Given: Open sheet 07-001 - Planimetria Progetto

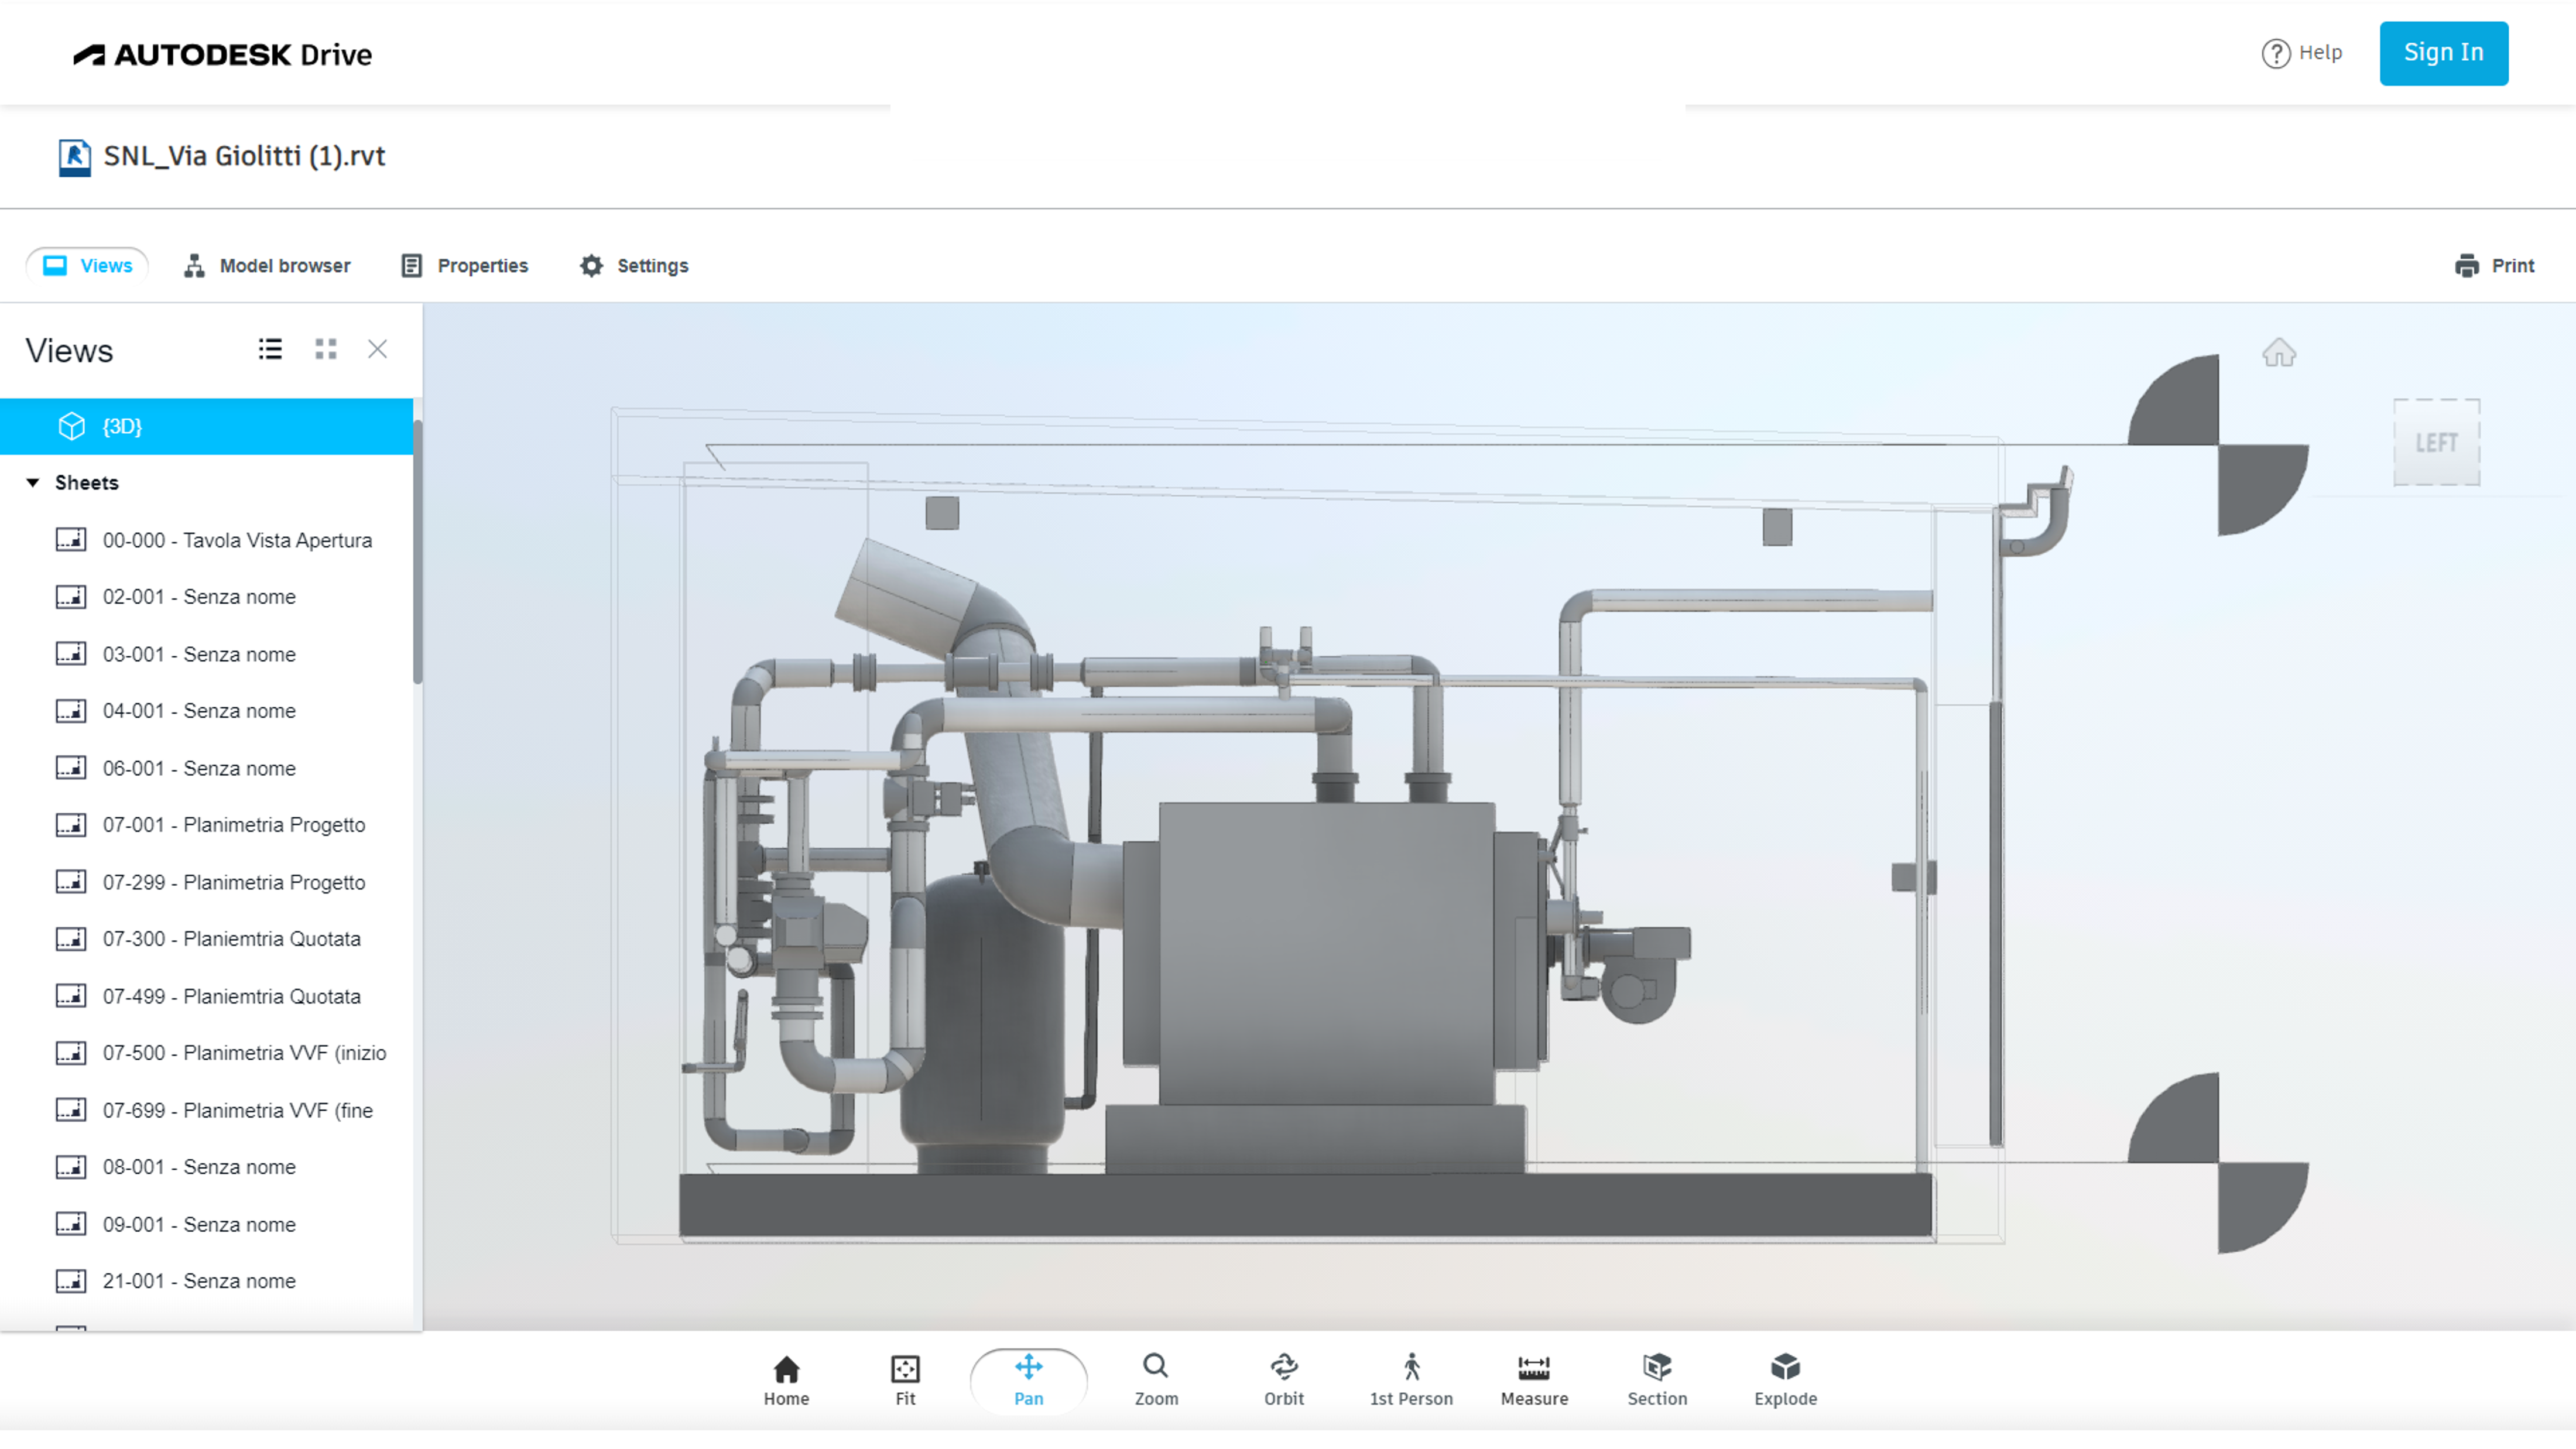Looking at the screenshot, I should click(x=233, y=825).
